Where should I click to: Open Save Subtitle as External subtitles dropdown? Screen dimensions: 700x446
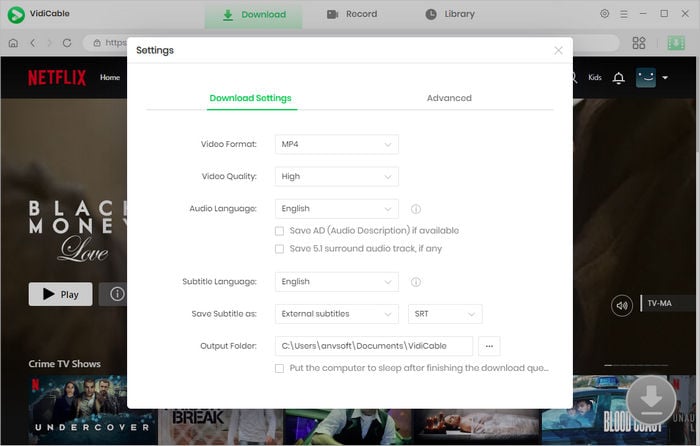tap(337, 314)
